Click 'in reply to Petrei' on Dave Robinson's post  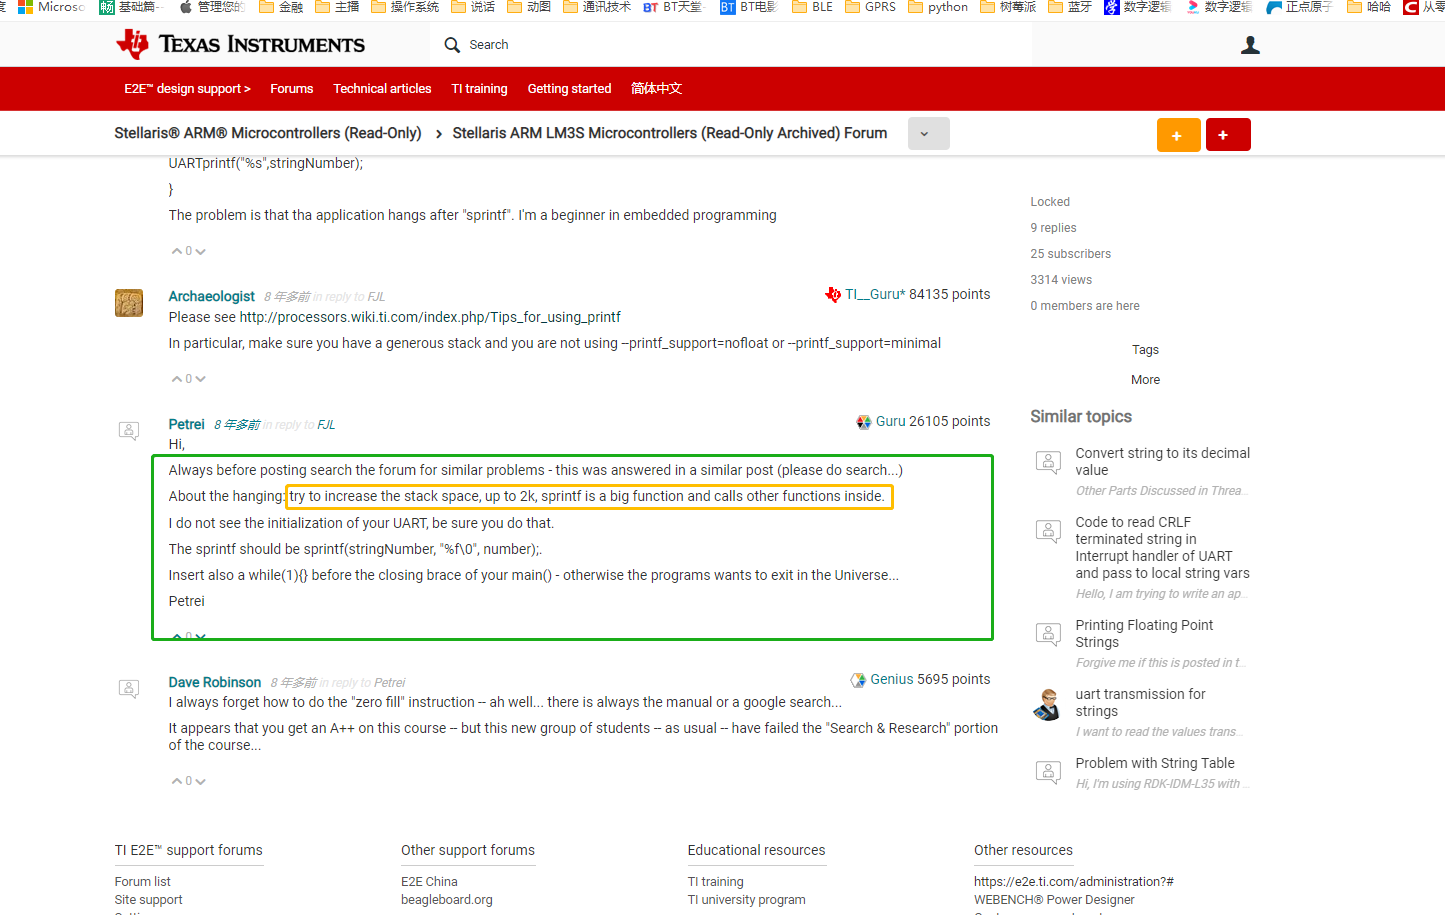pyautogui.click(x=363, y=683)
